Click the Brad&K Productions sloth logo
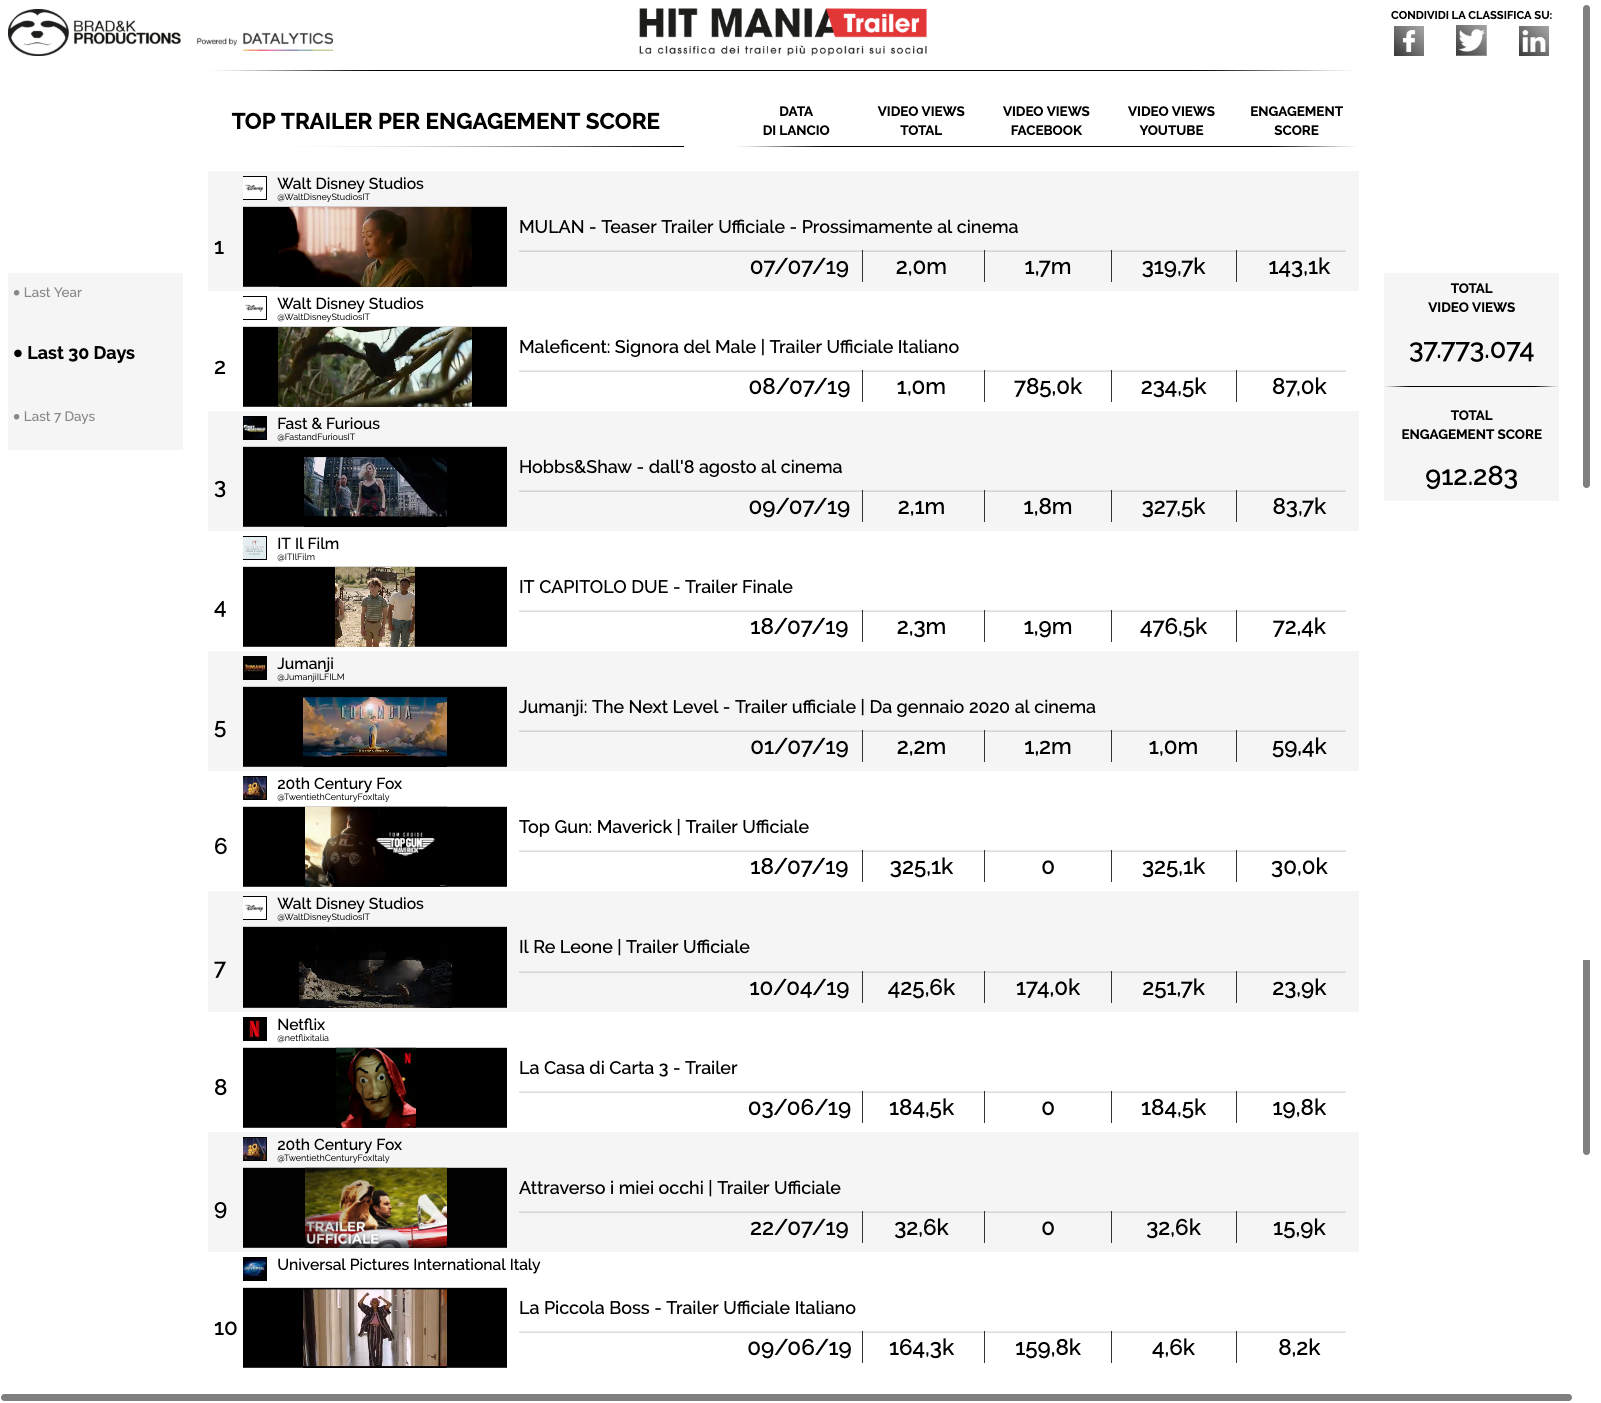The image size is (1601, 1403). (38, 33)
